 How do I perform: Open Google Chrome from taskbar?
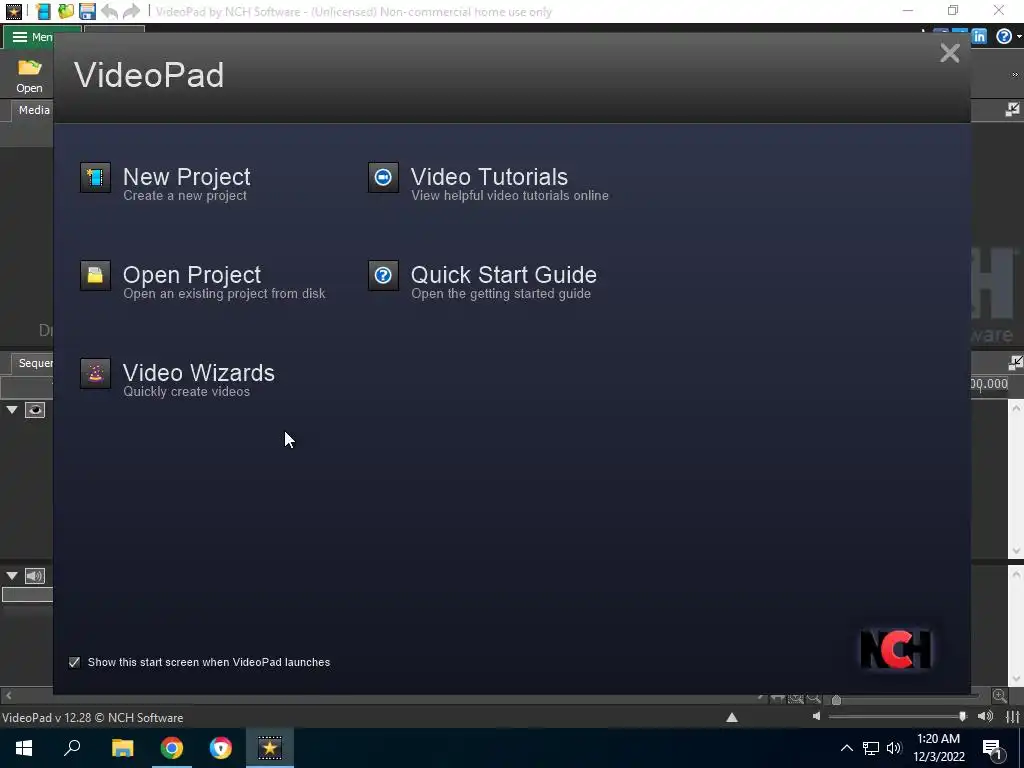[172, 748]
